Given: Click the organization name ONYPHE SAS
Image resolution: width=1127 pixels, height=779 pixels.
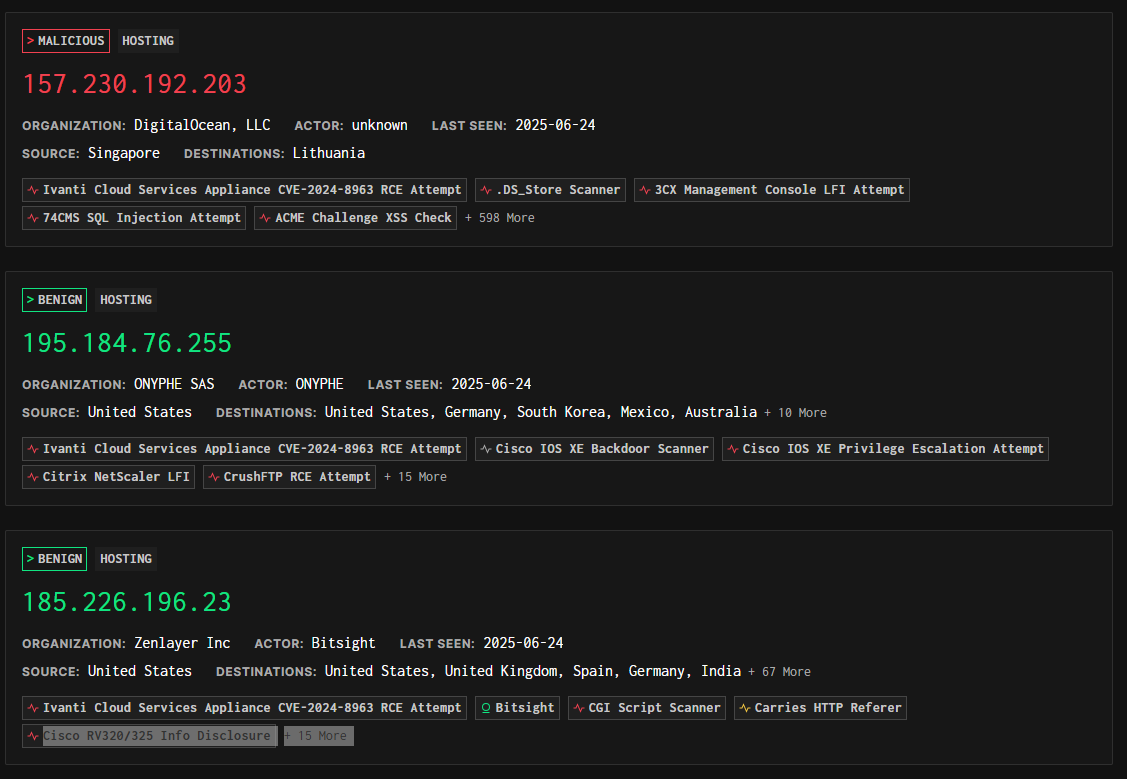Looking at the screenshot, I should coord(174,384).
